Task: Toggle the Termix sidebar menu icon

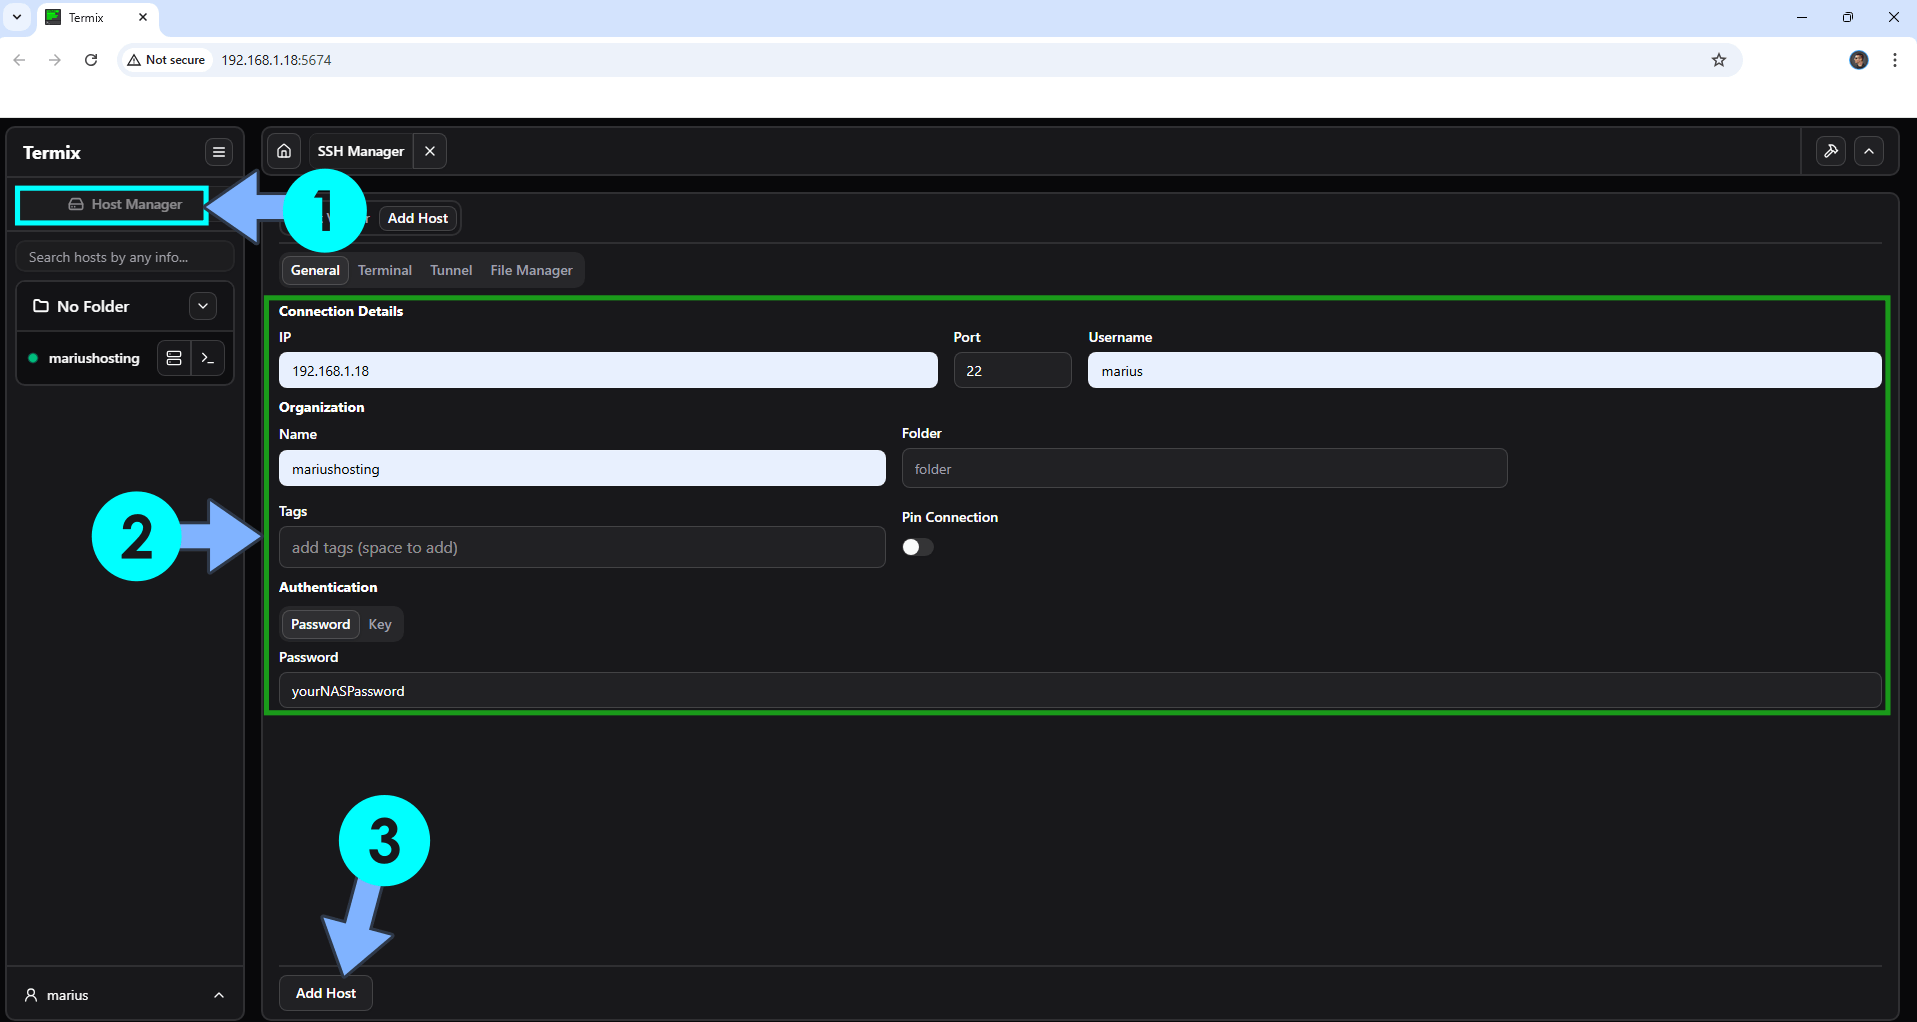Action: 219,152
